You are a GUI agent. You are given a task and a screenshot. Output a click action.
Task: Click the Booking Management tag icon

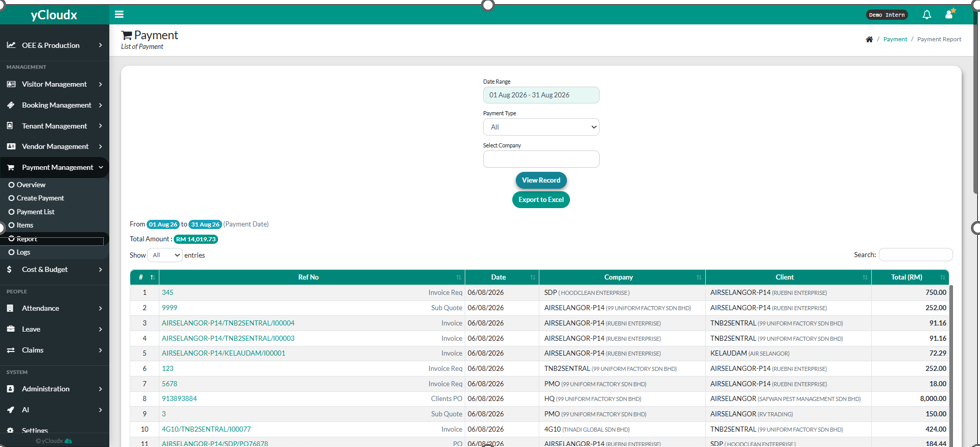(x=11, y=105)
